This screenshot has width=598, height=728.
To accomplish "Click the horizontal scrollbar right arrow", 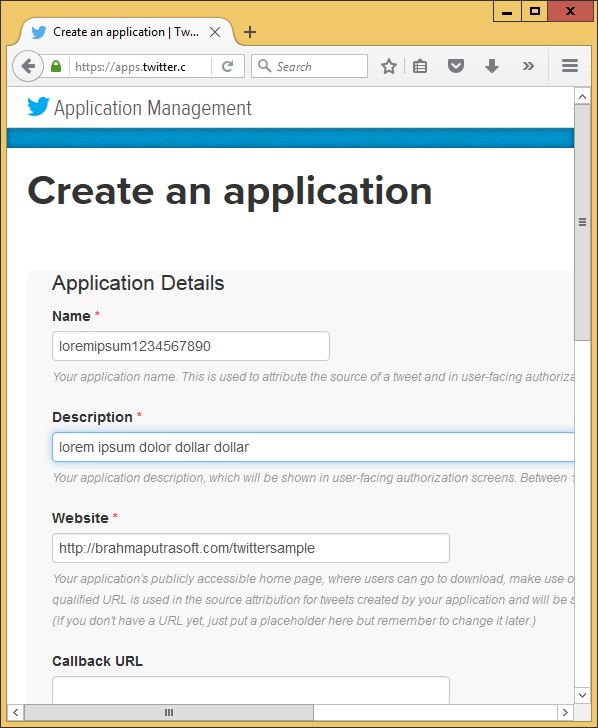I will (565, 712).
